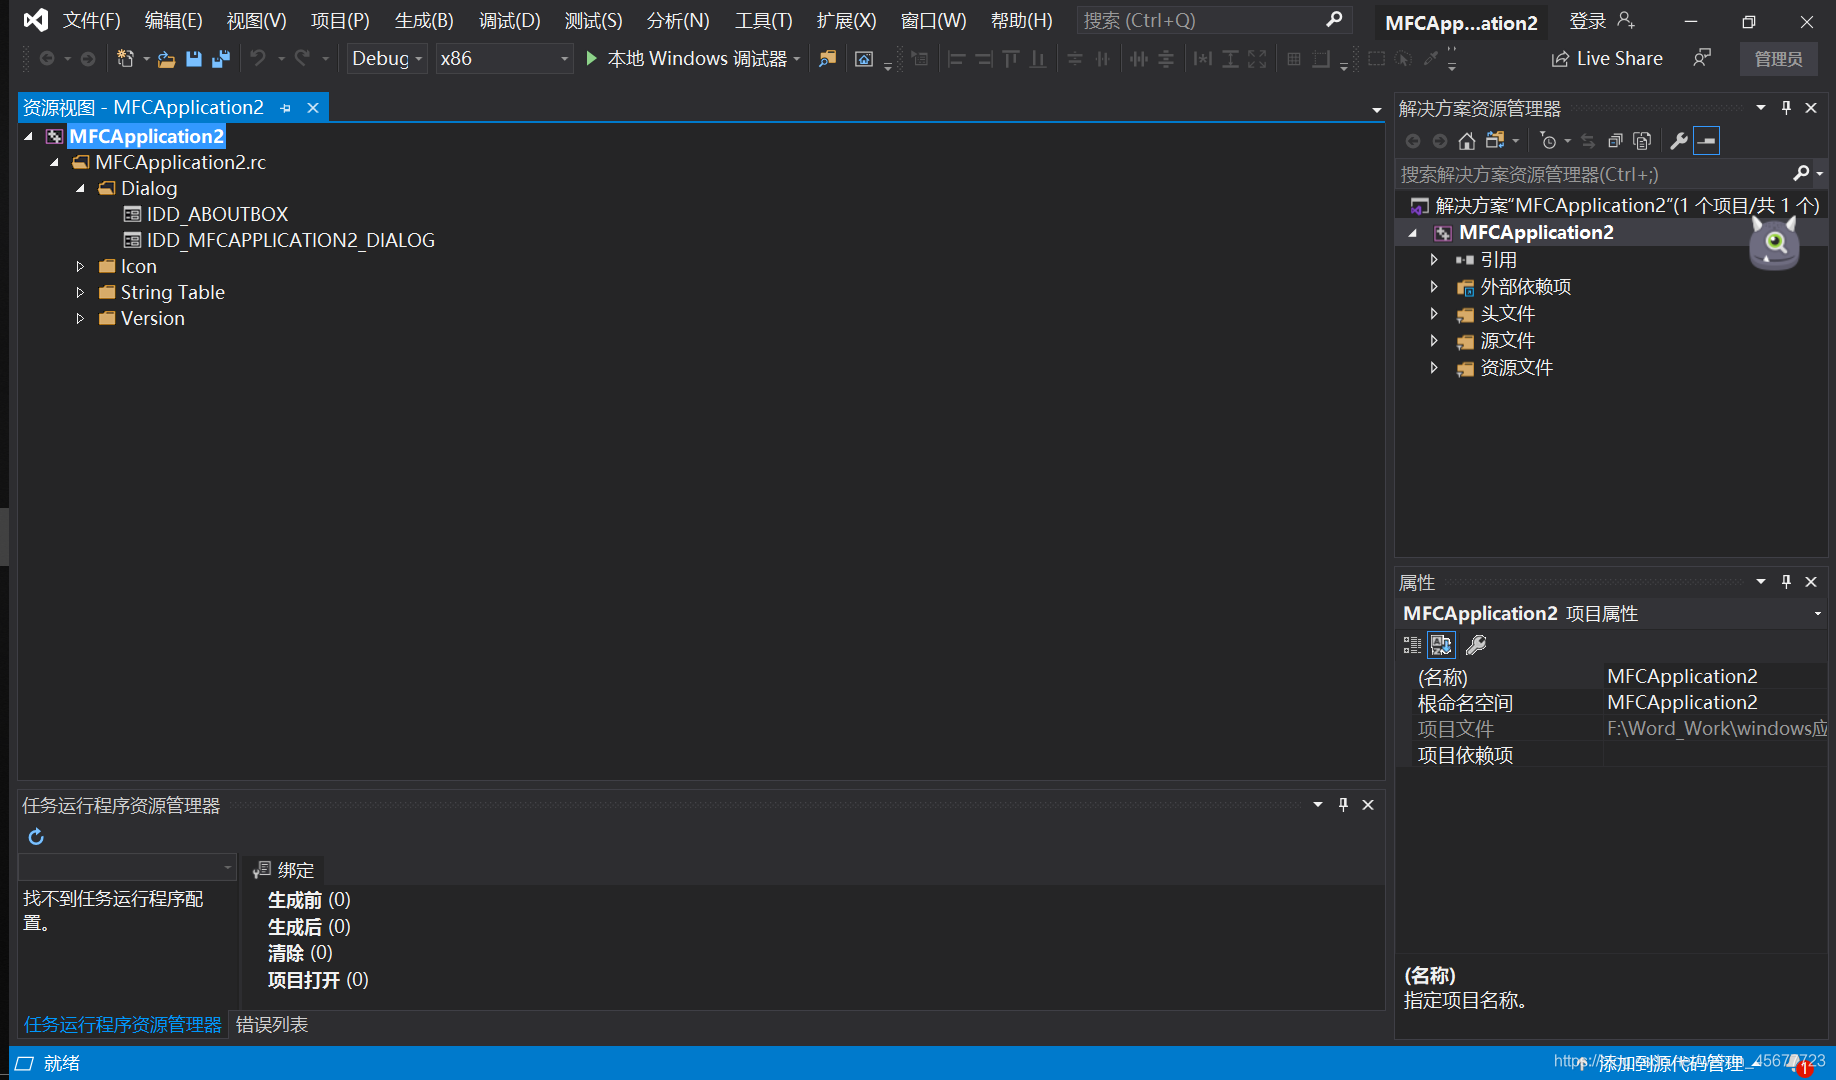This screenshot has width=1836, height=1080.
Task: Expand the Version folder
Action: [x=81, y=318]
